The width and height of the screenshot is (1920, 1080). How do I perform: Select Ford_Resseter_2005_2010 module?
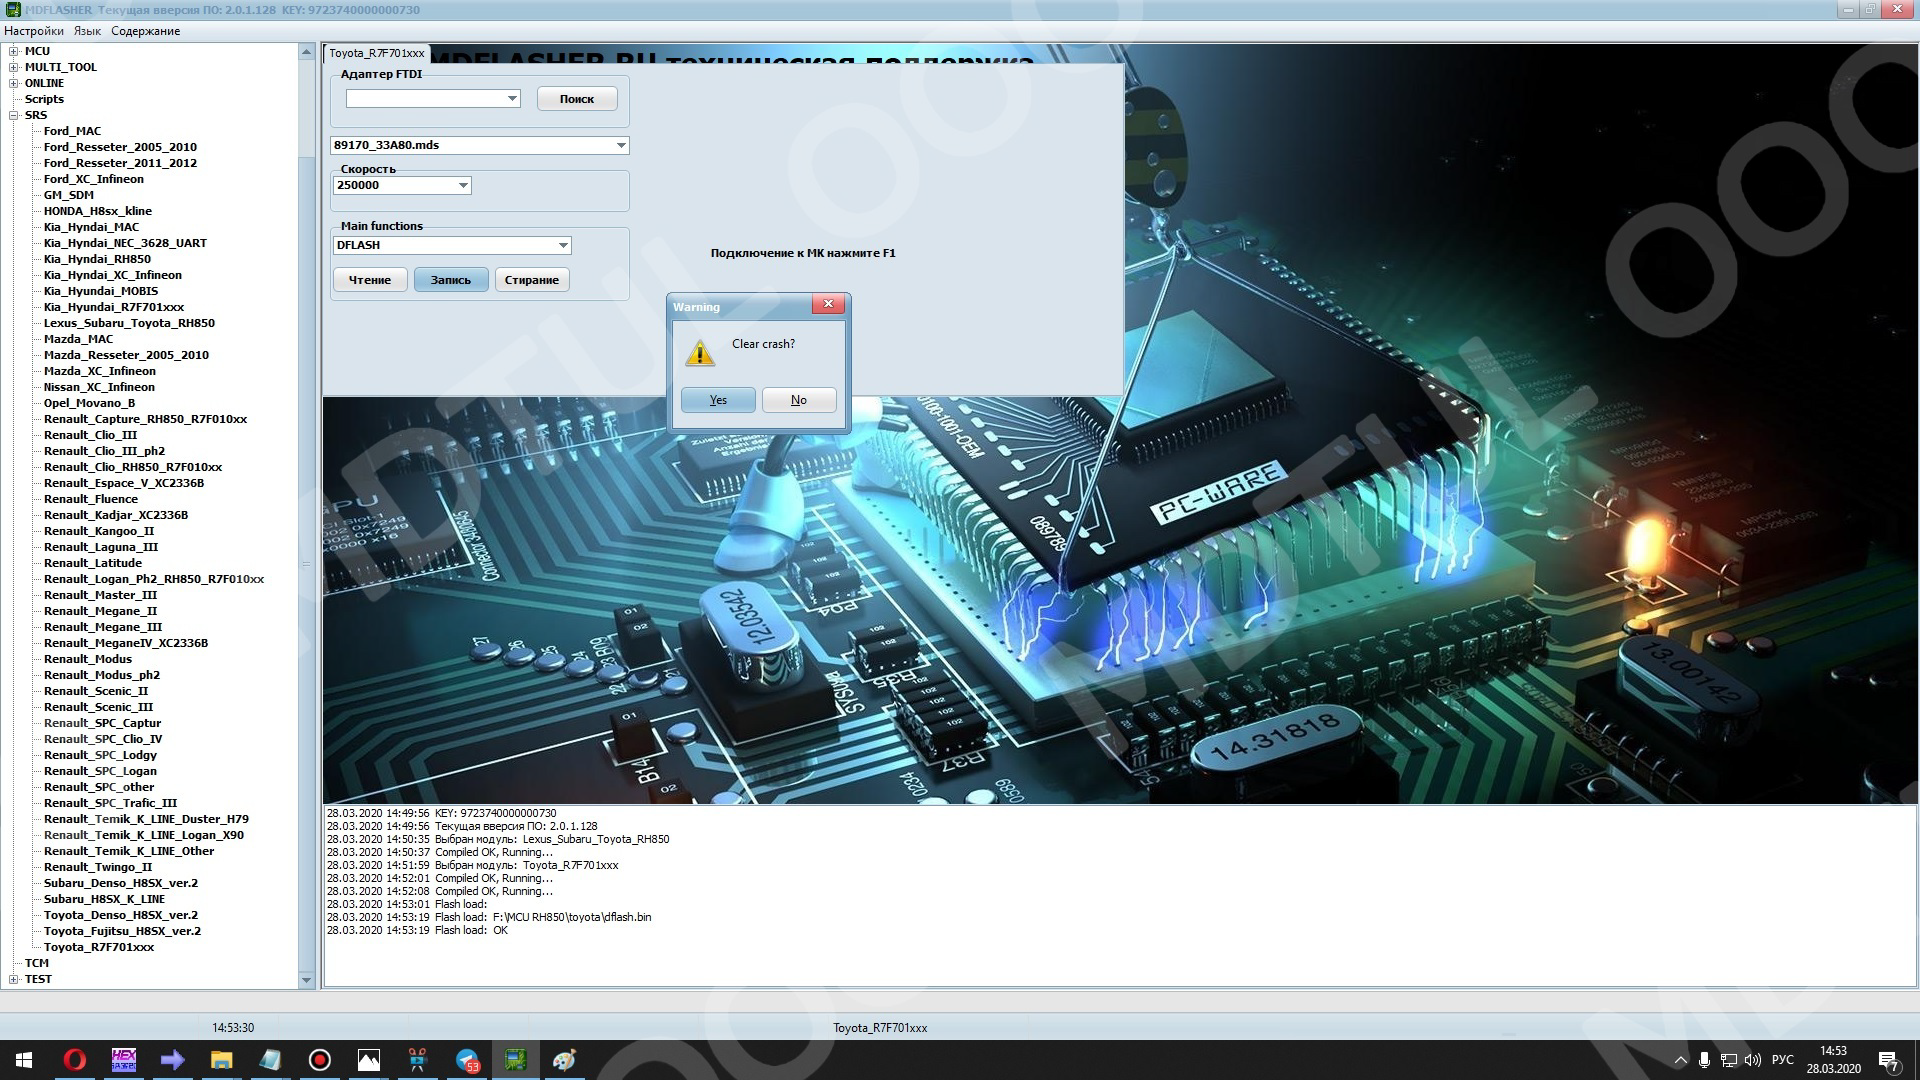point(120,147)
